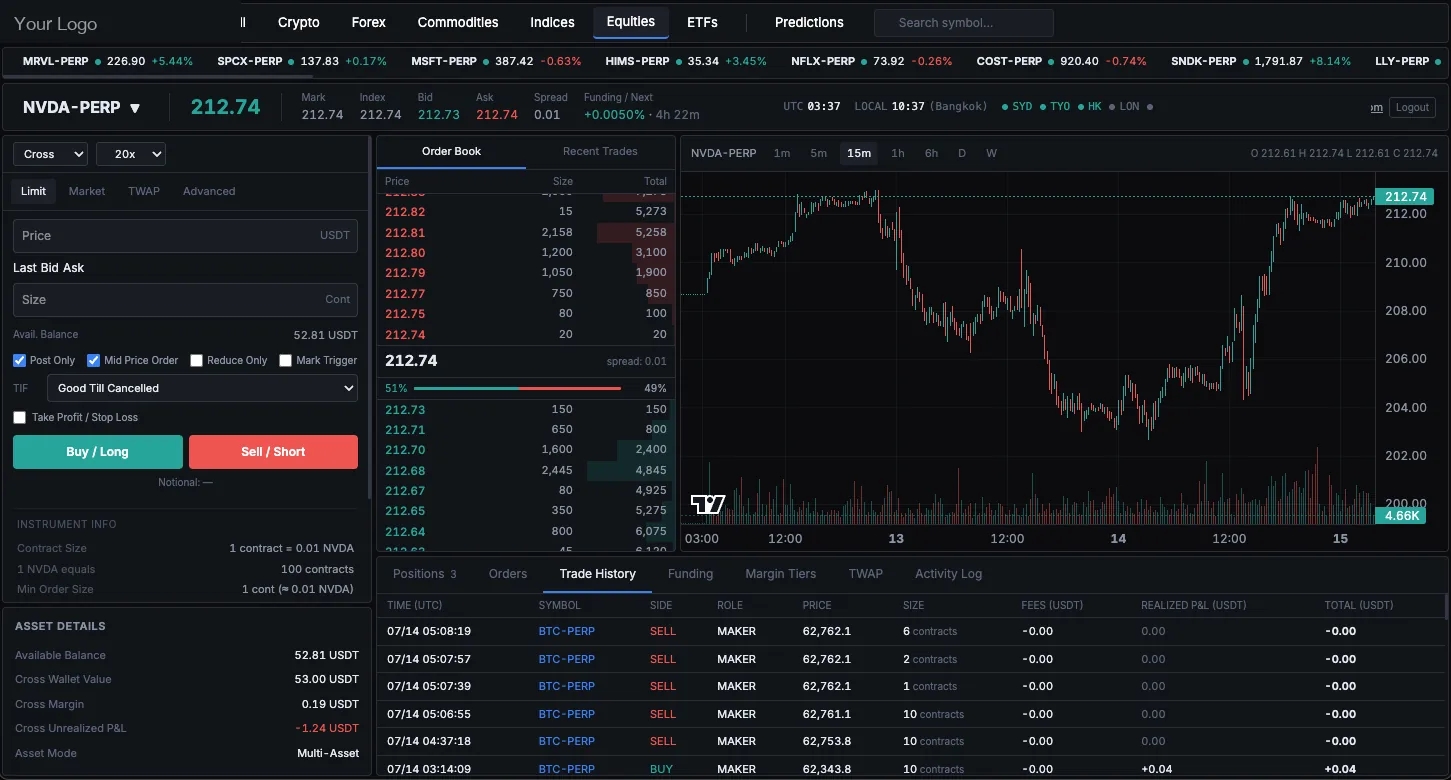
Task: Expand the Good Till Cancelled TIF dropdown
Action: click(x=202, y=388)
